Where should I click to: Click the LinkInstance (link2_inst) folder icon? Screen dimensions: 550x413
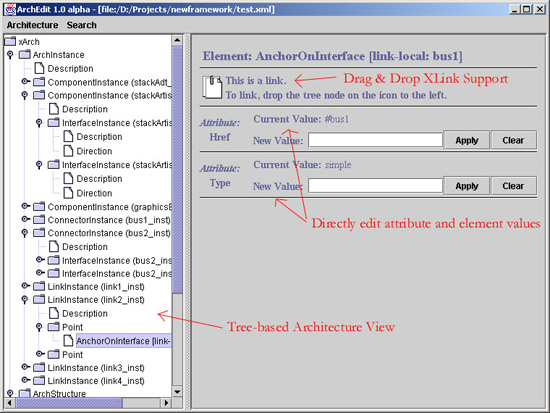[x=39, y=299]
